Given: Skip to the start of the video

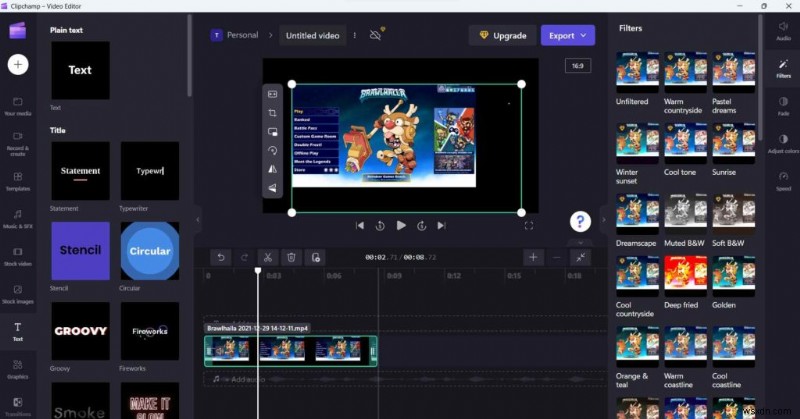Looking at the screenshot, I should [360, 226].
